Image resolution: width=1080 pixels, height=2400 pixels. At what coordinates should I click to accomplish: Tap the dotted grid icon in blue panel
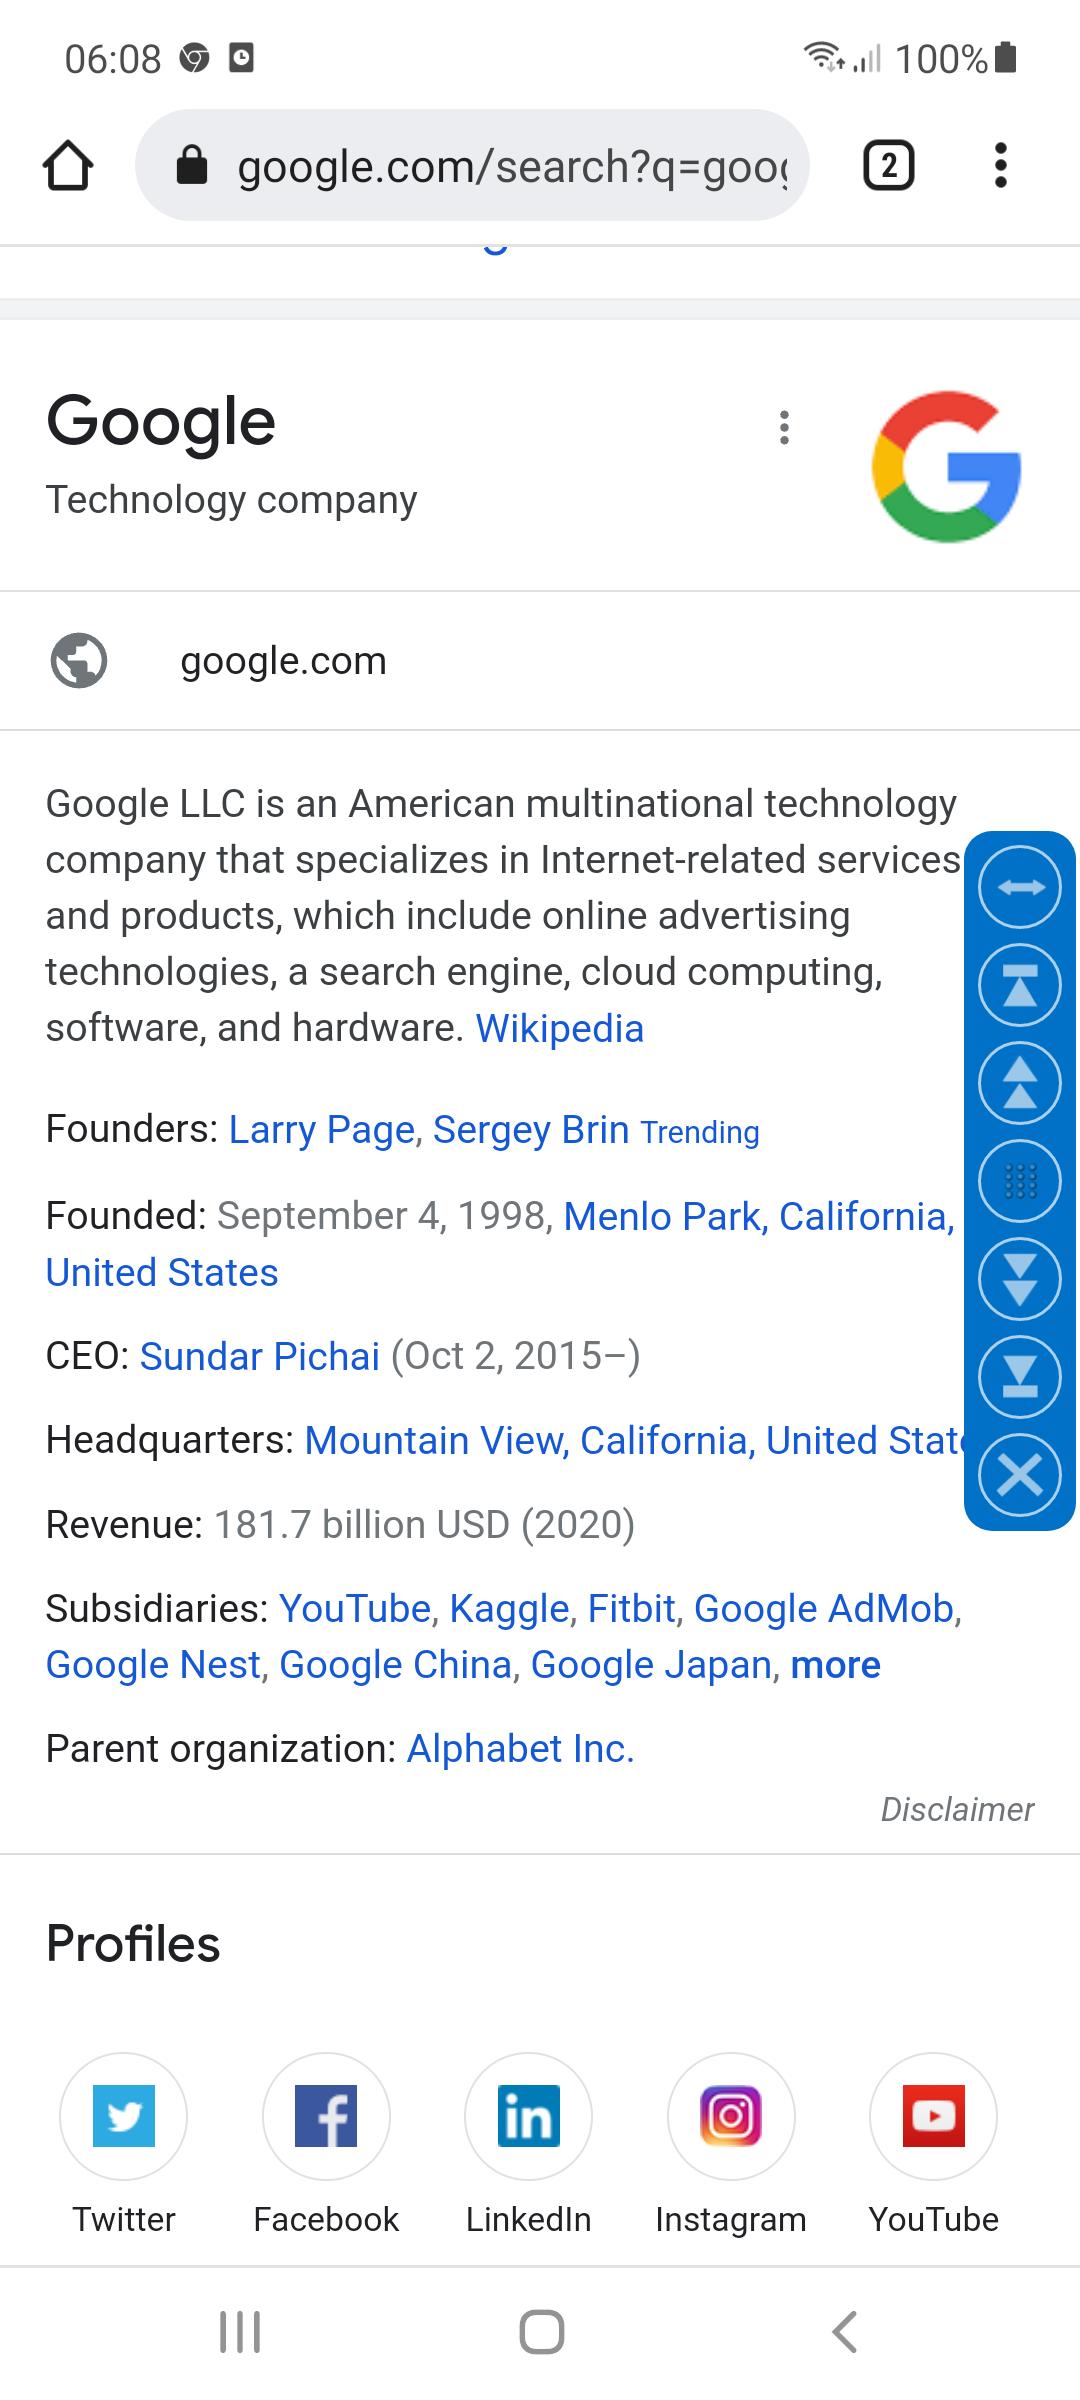pyautogui.click(x=1019, y=1181)
